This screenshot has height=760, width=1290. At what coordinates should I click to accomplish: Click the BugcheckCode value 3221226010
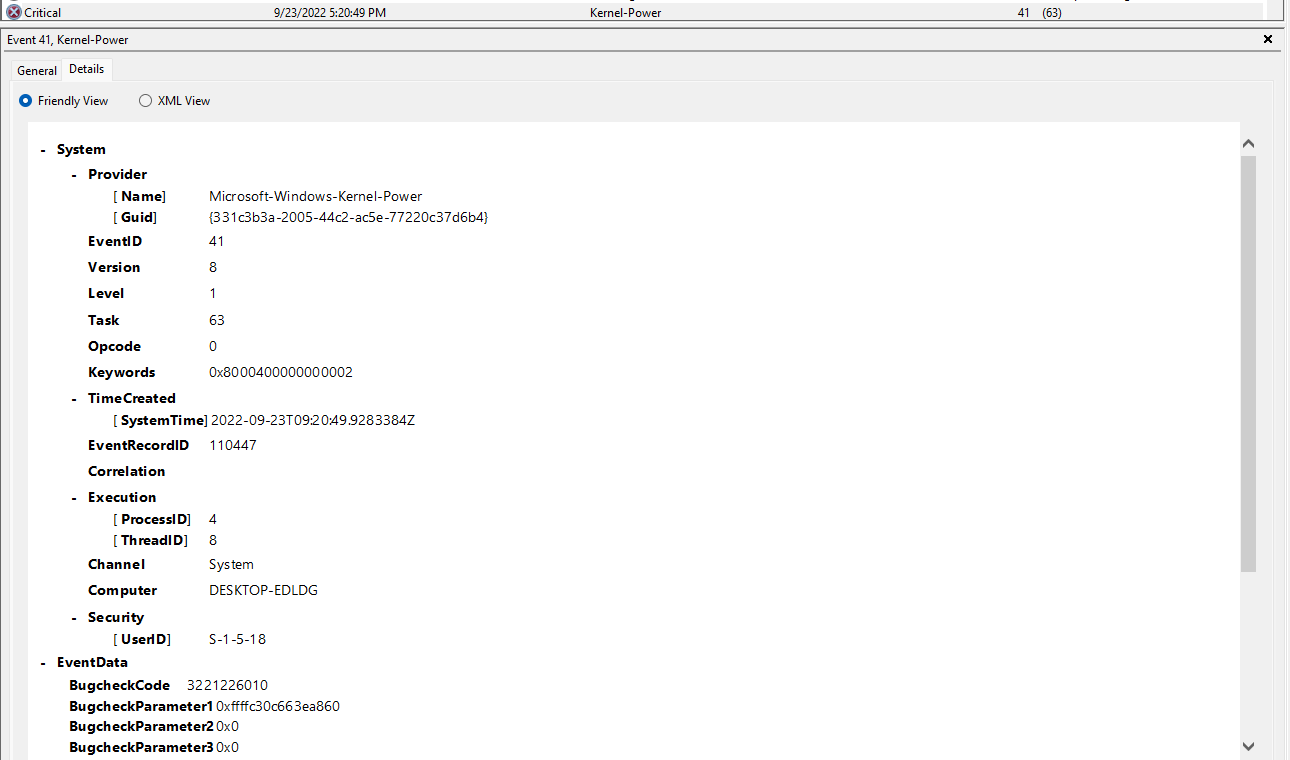227,686
